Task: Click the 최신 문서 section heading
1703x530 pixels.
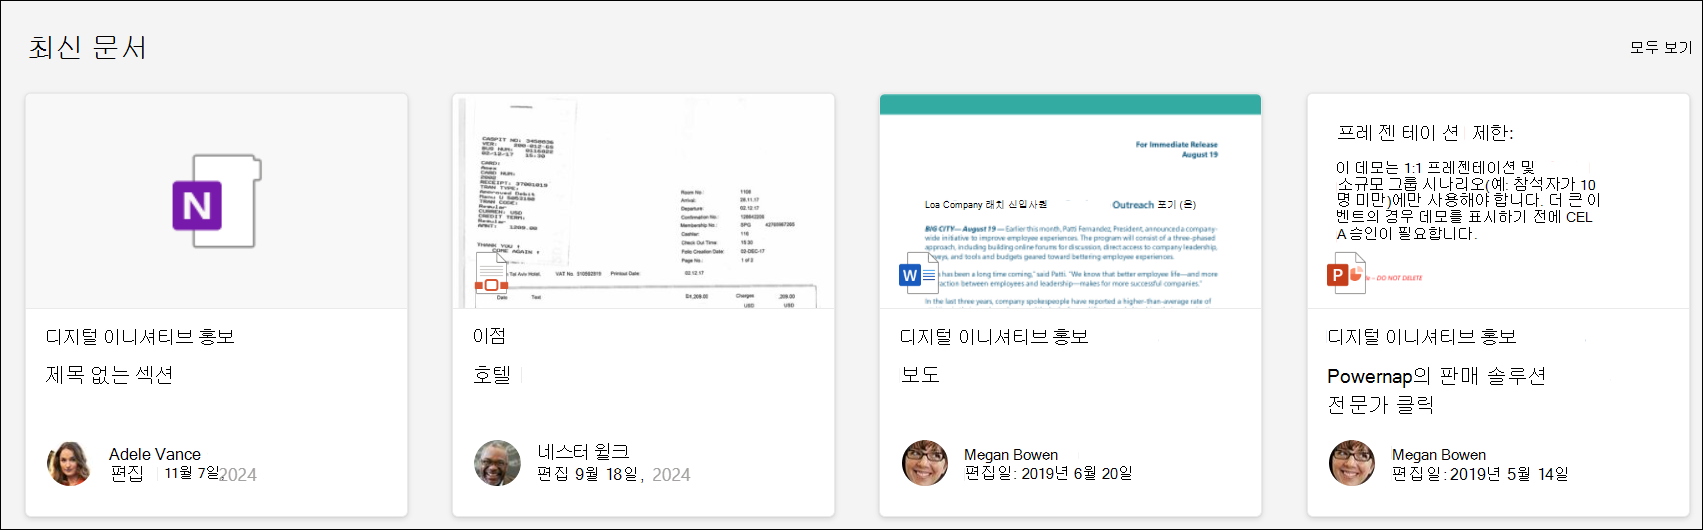Action: [88, 47]
